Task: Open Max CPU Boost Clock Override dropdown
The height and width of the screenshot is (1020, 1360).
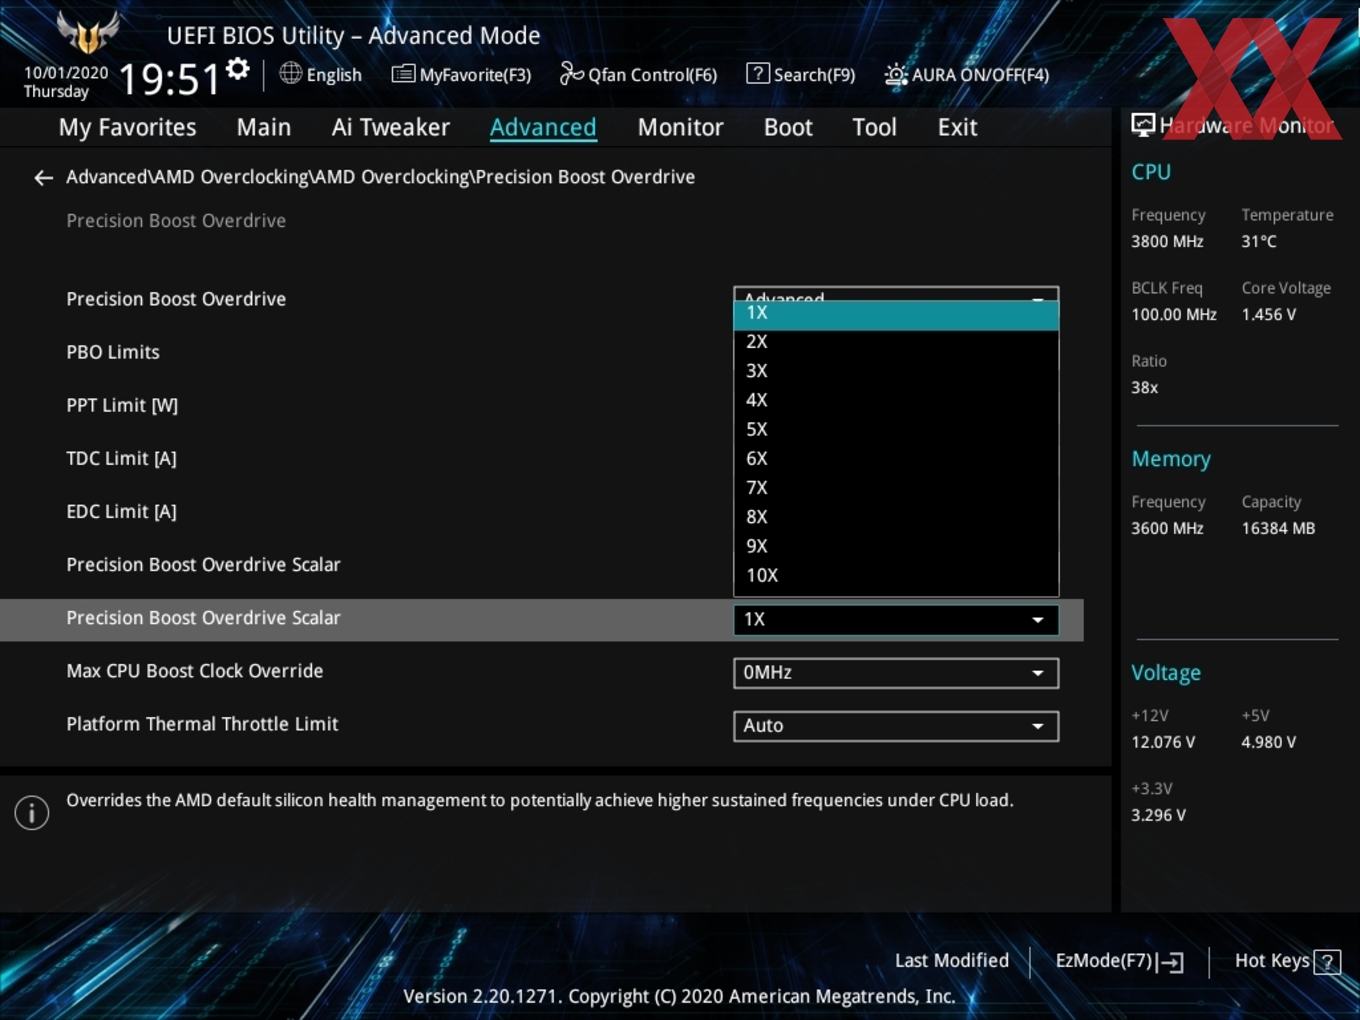Action: click(896, 673)
